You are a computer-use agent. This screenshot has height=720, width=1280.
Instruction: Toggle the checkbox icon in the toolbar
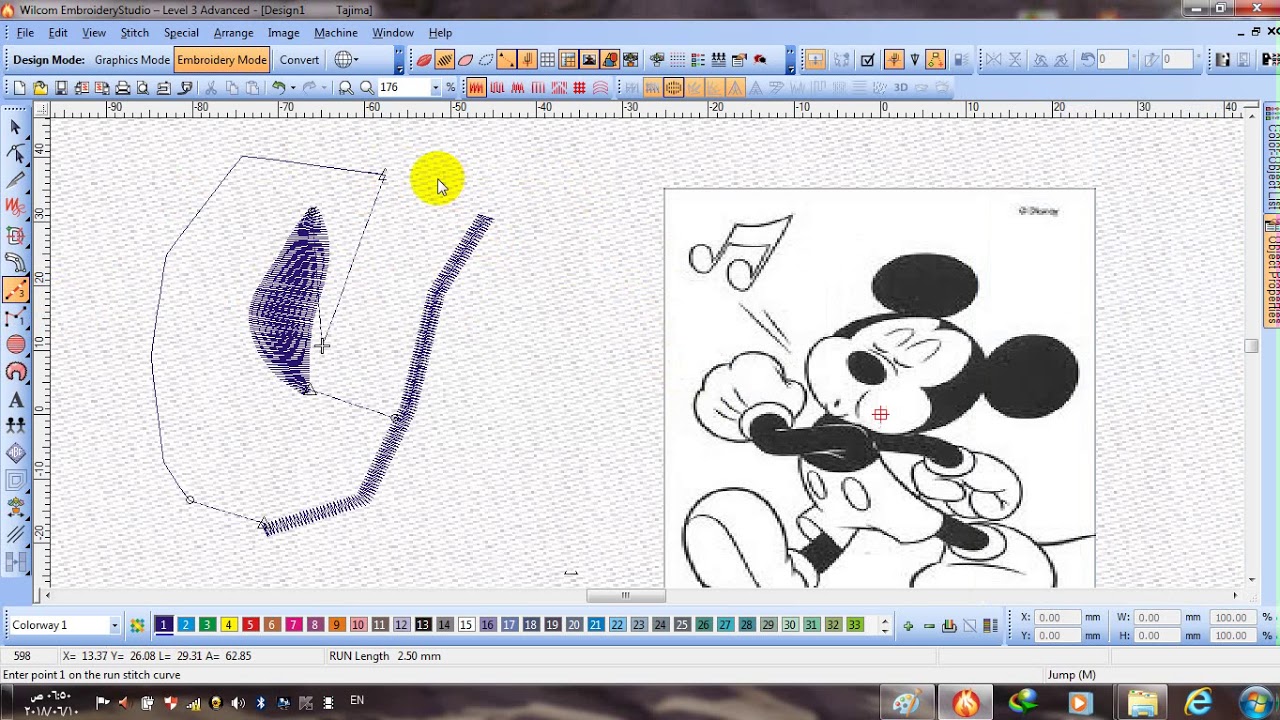pos(867,60)
